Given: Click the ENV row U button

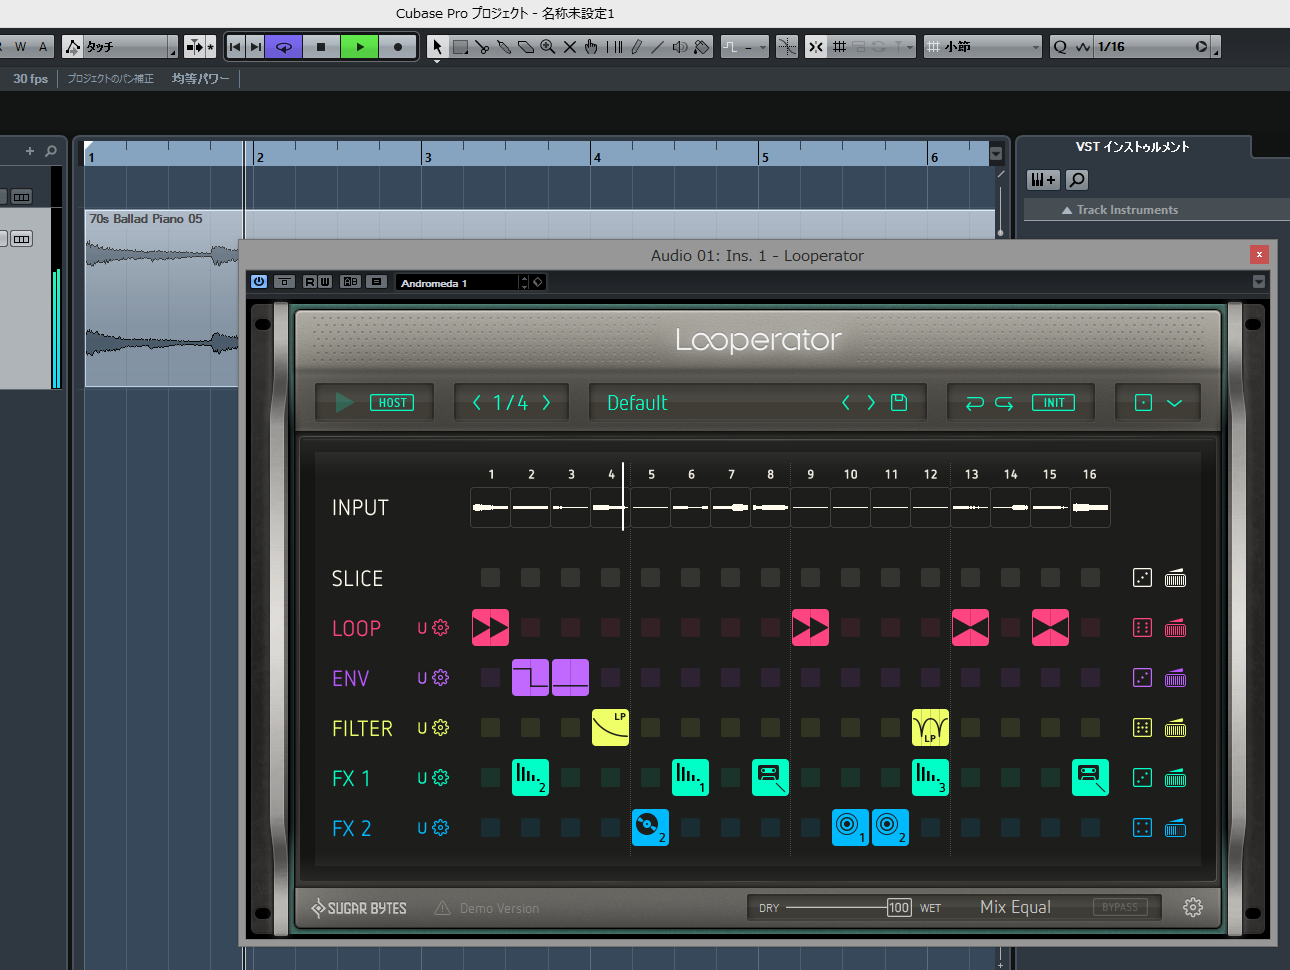Looking at the screenshot, I should 422,678.
